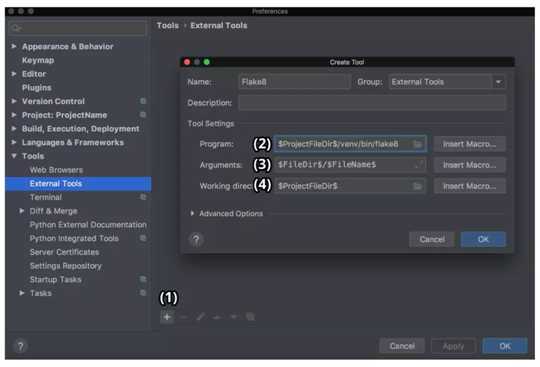Select Startup Tasks
The height and width of the screenshot is (367, 540).
[56, 280]
